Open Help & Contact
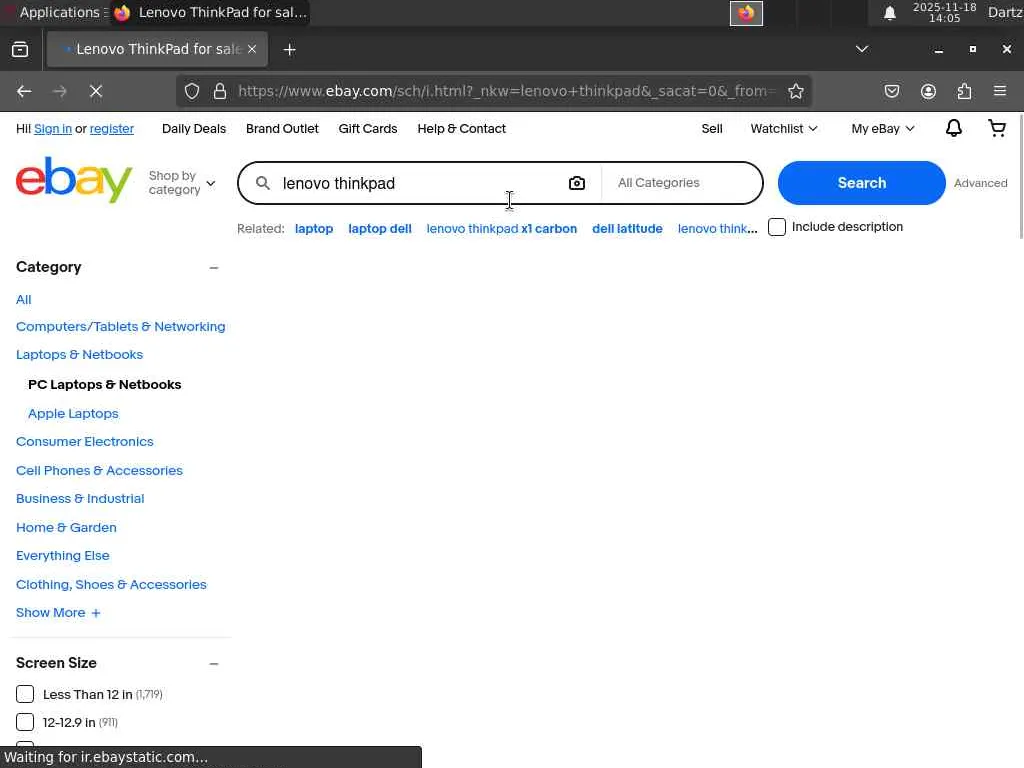Image resolution: width=1024 pixels, height=768 pixels. (x=462, y=129)
